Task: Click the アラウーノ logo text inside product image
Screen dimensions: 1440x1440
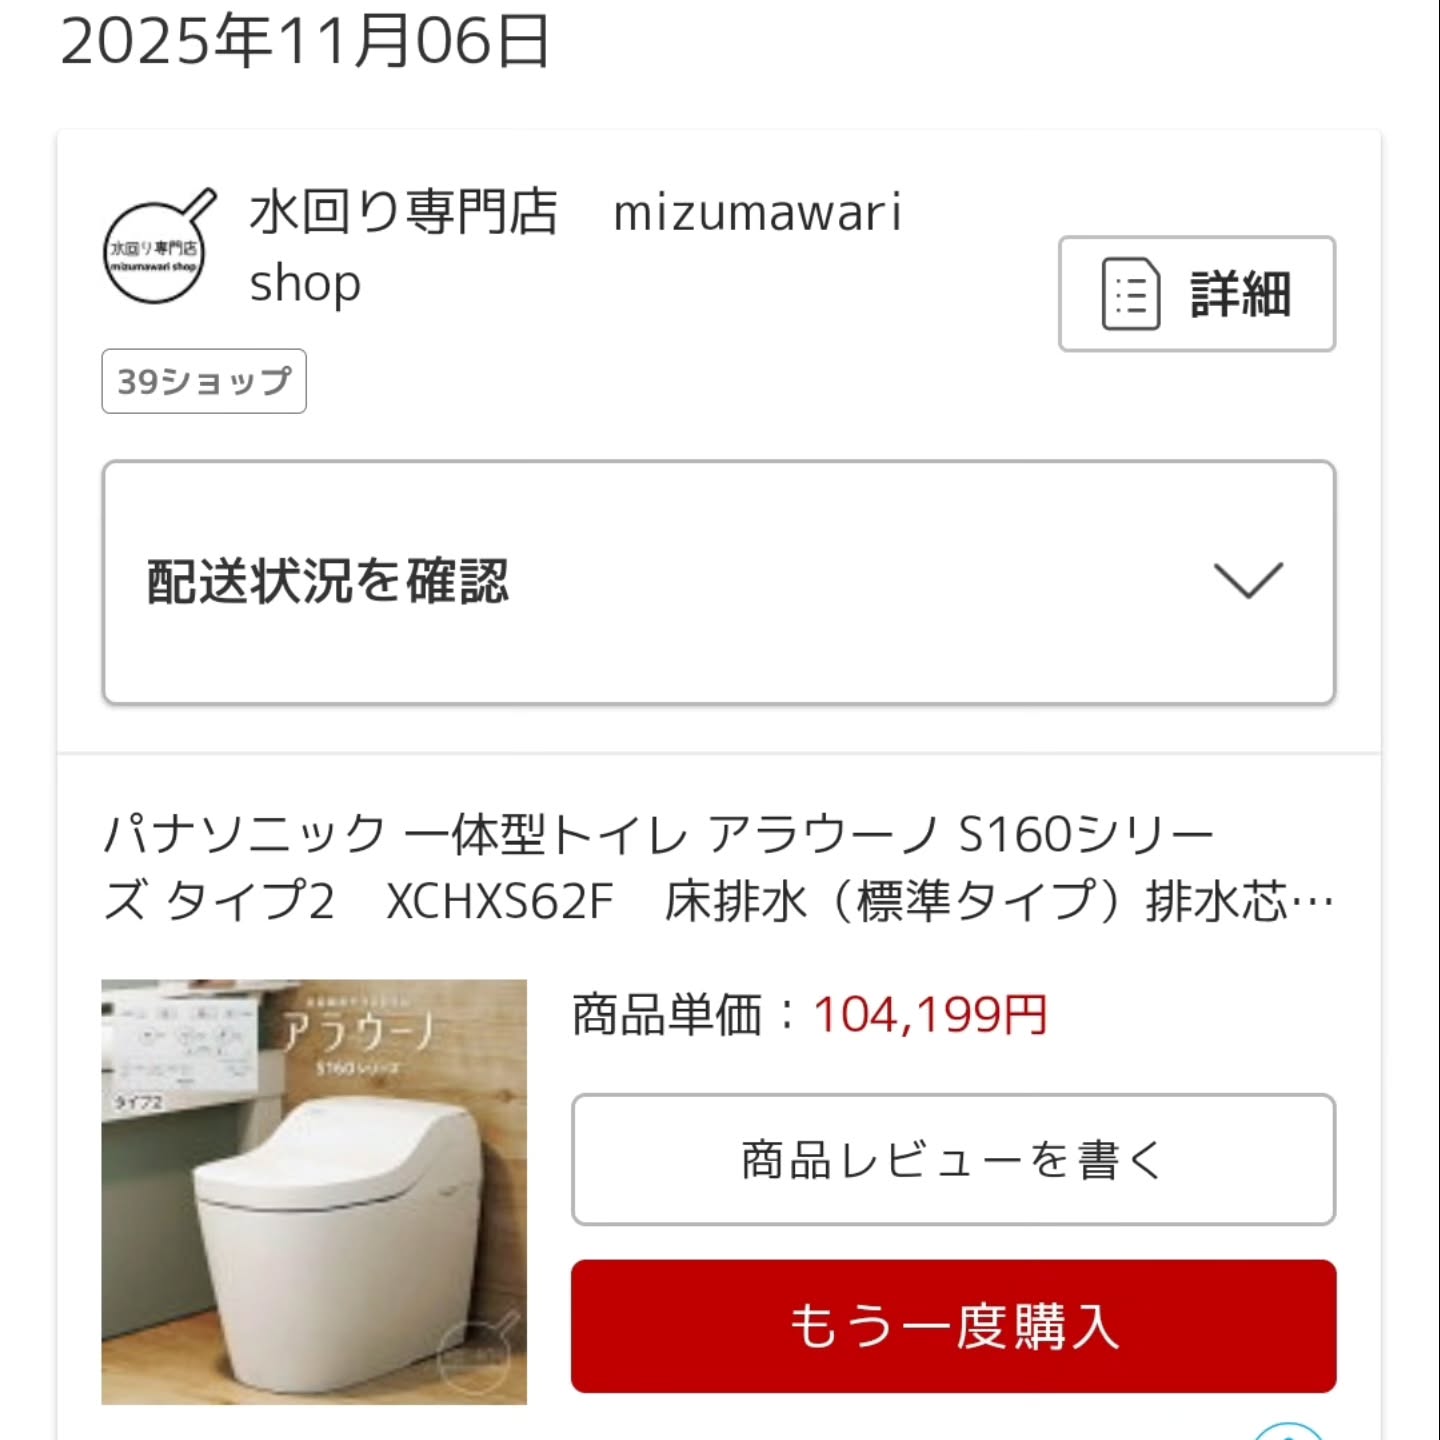Action: pyautogui.click(x=358, y=1030)
